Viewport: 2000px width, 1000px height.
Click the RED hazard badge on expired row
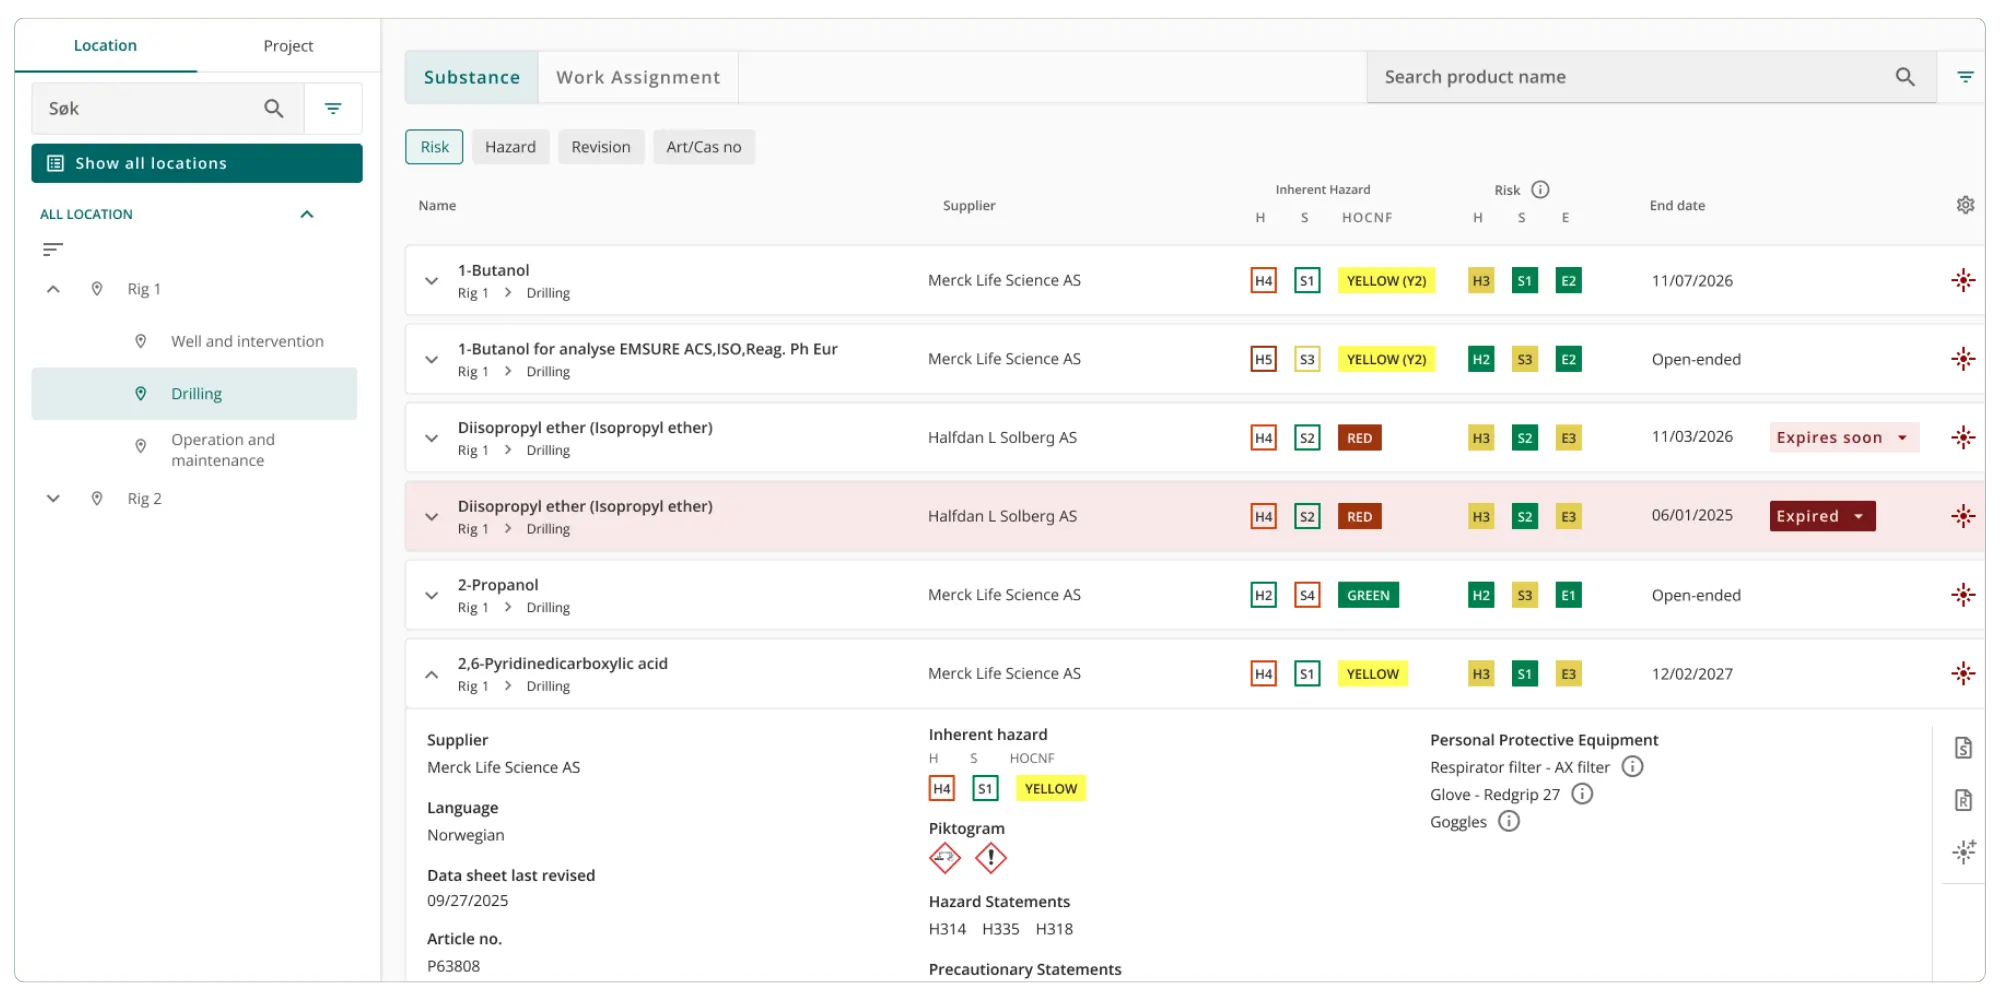point(1359,516)
